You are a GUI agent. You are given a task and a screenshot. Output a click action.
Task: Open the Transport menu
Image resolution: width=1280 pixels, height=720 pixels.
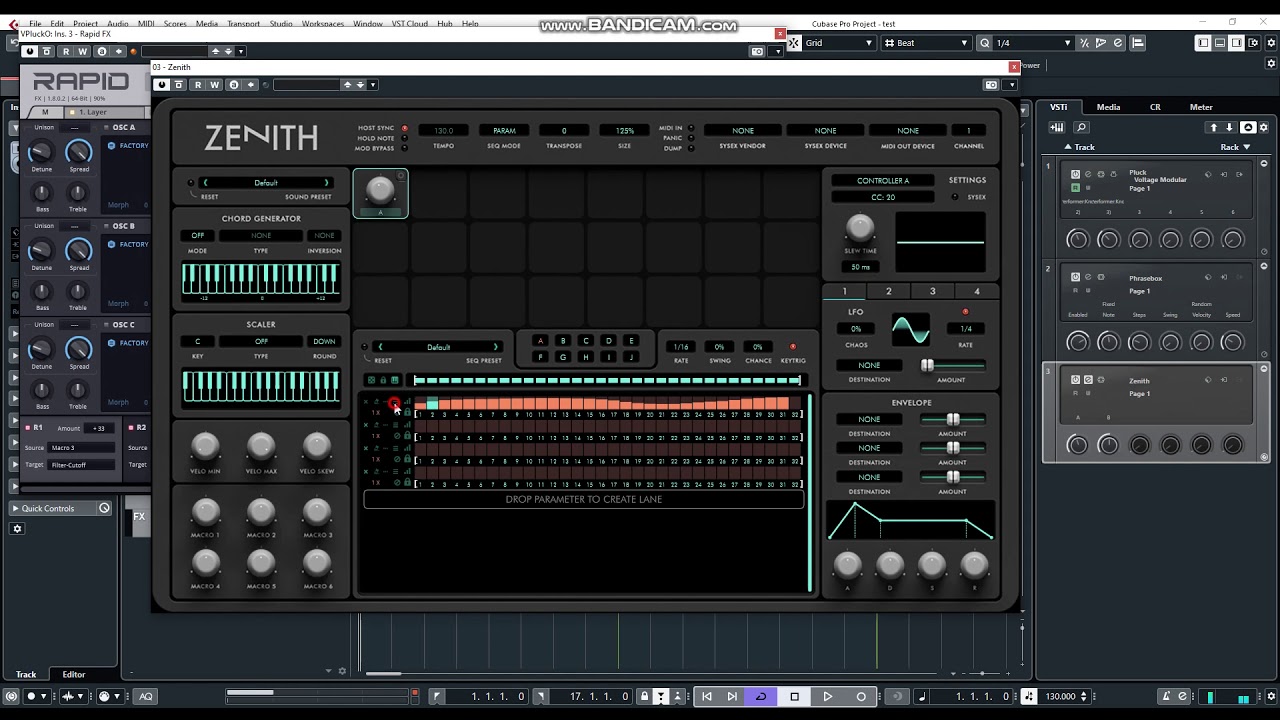point(243,23)
